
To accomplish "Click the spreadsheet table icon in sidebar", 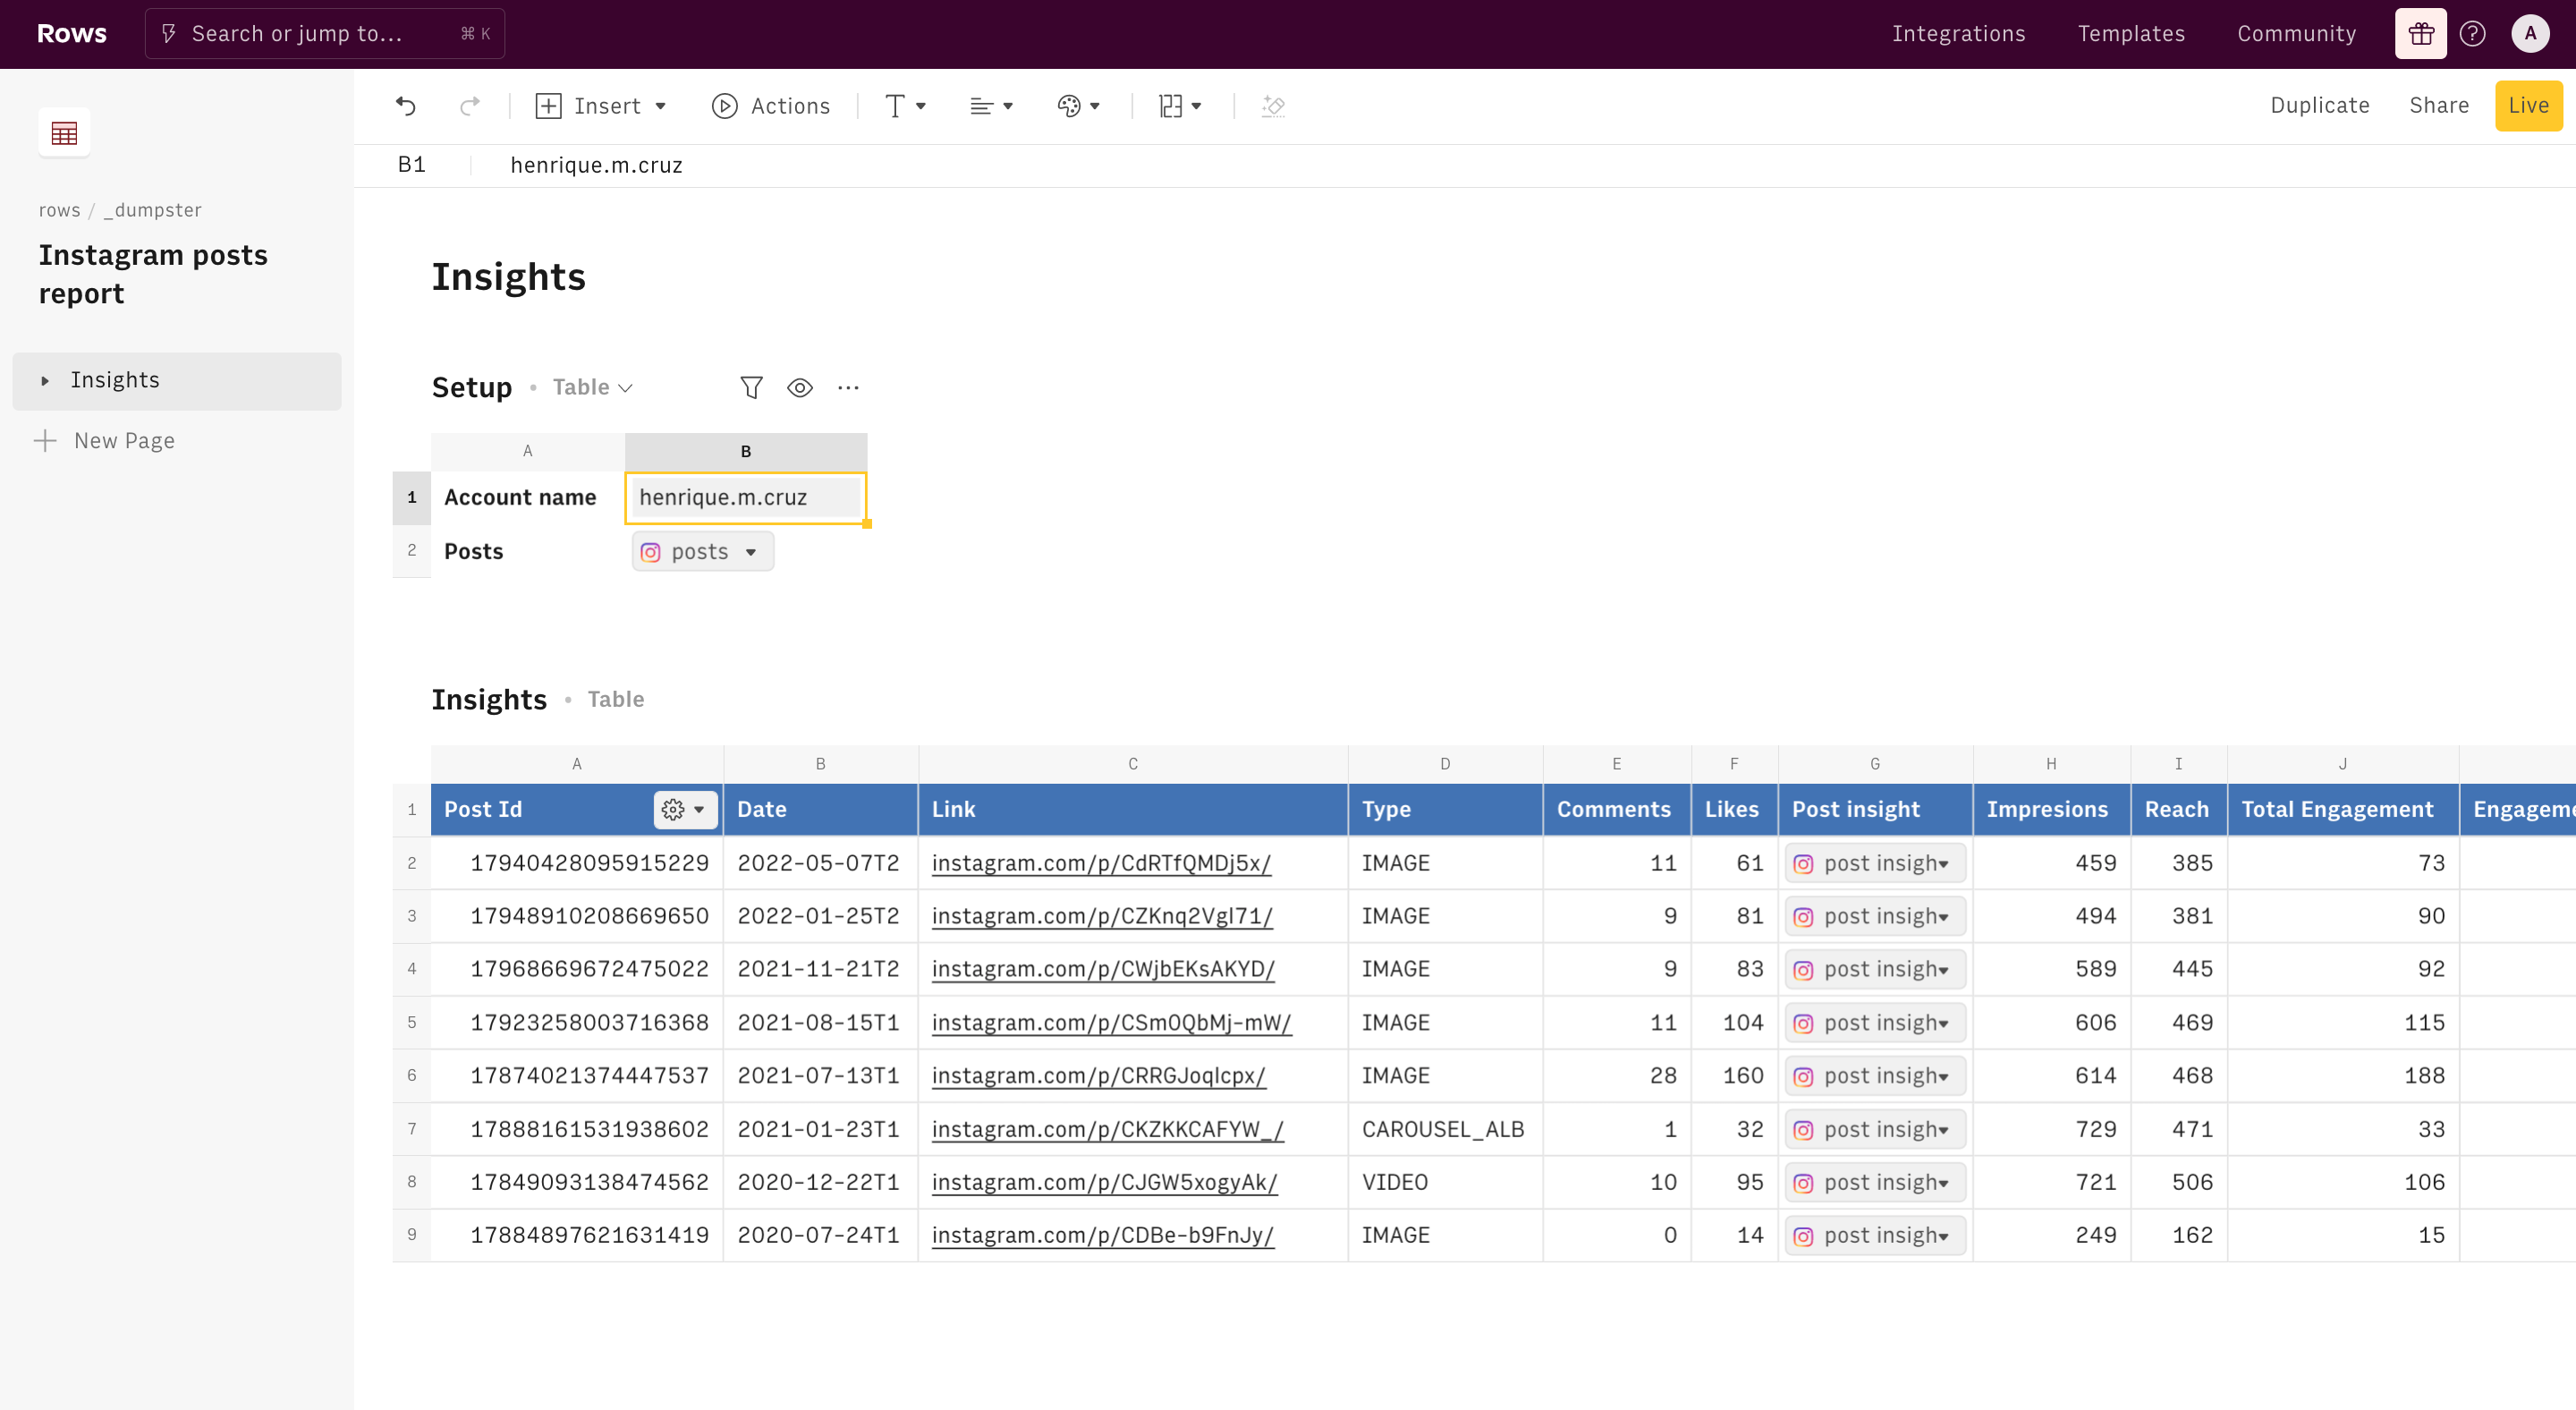I will 64,133.
